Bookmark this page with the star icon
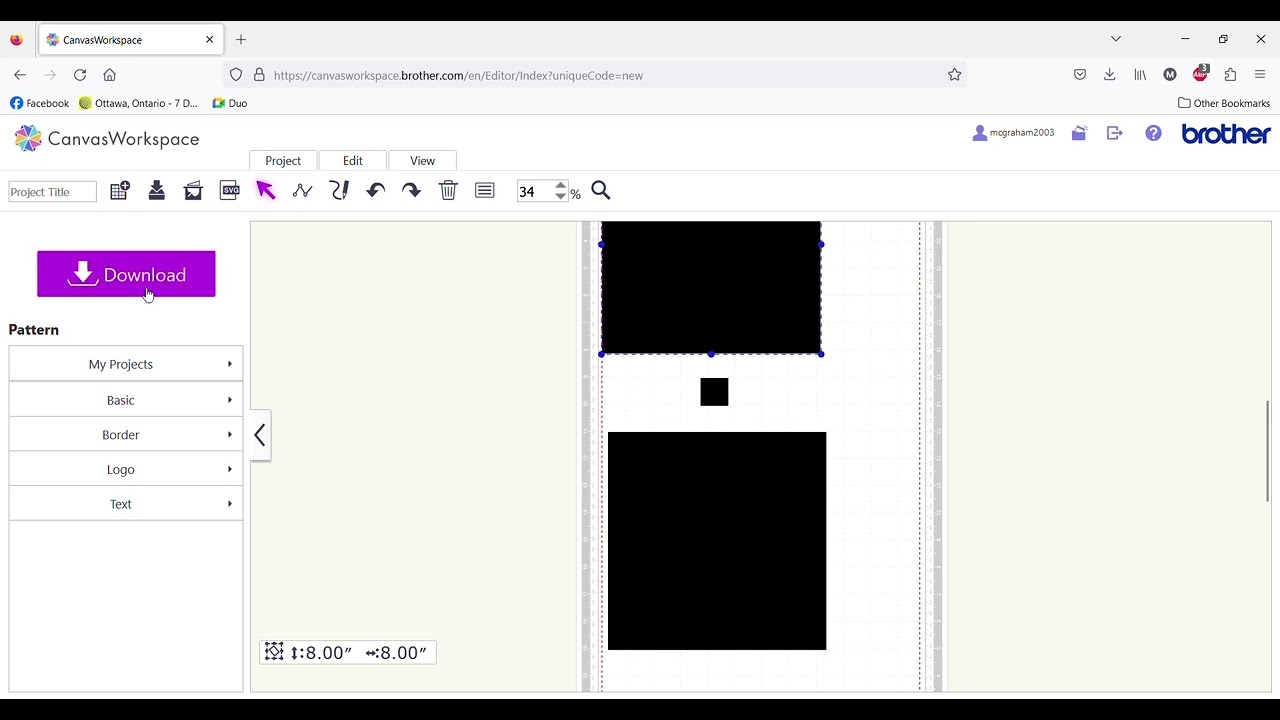This screenshot has height=720, width=1280. click(x=954, y=75)
